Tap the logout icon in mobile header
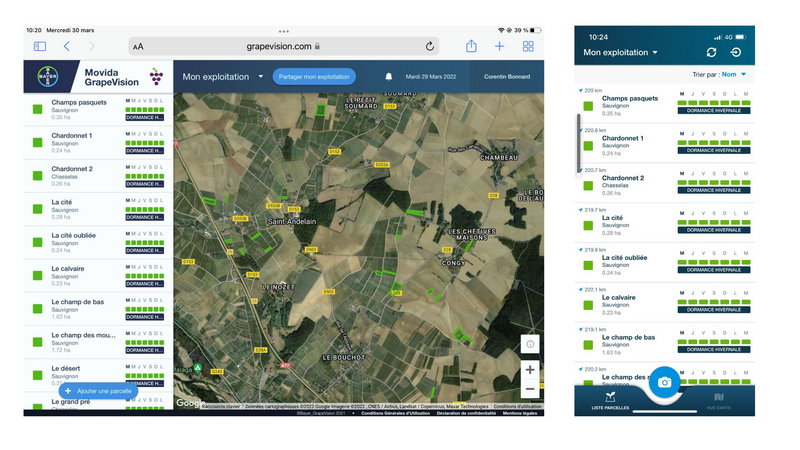This screenshot has height=450, width=800. pos(736,52)
